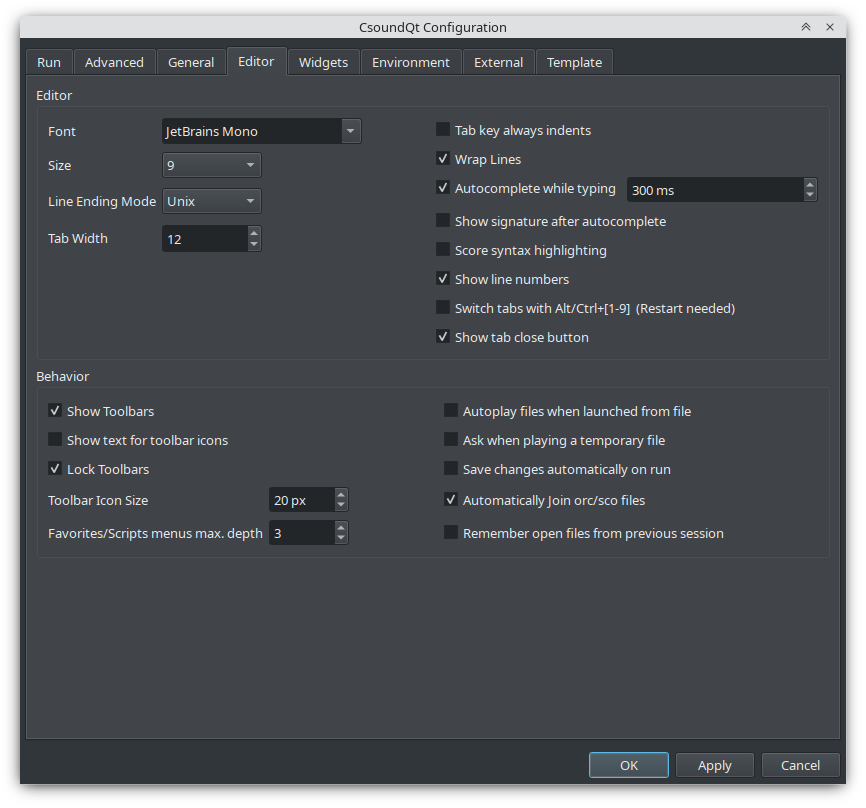The height and width of the screenshot is (808, 866).
Task: Click Favorites/Scripts menus max depth field
Action: click(302, 533)
